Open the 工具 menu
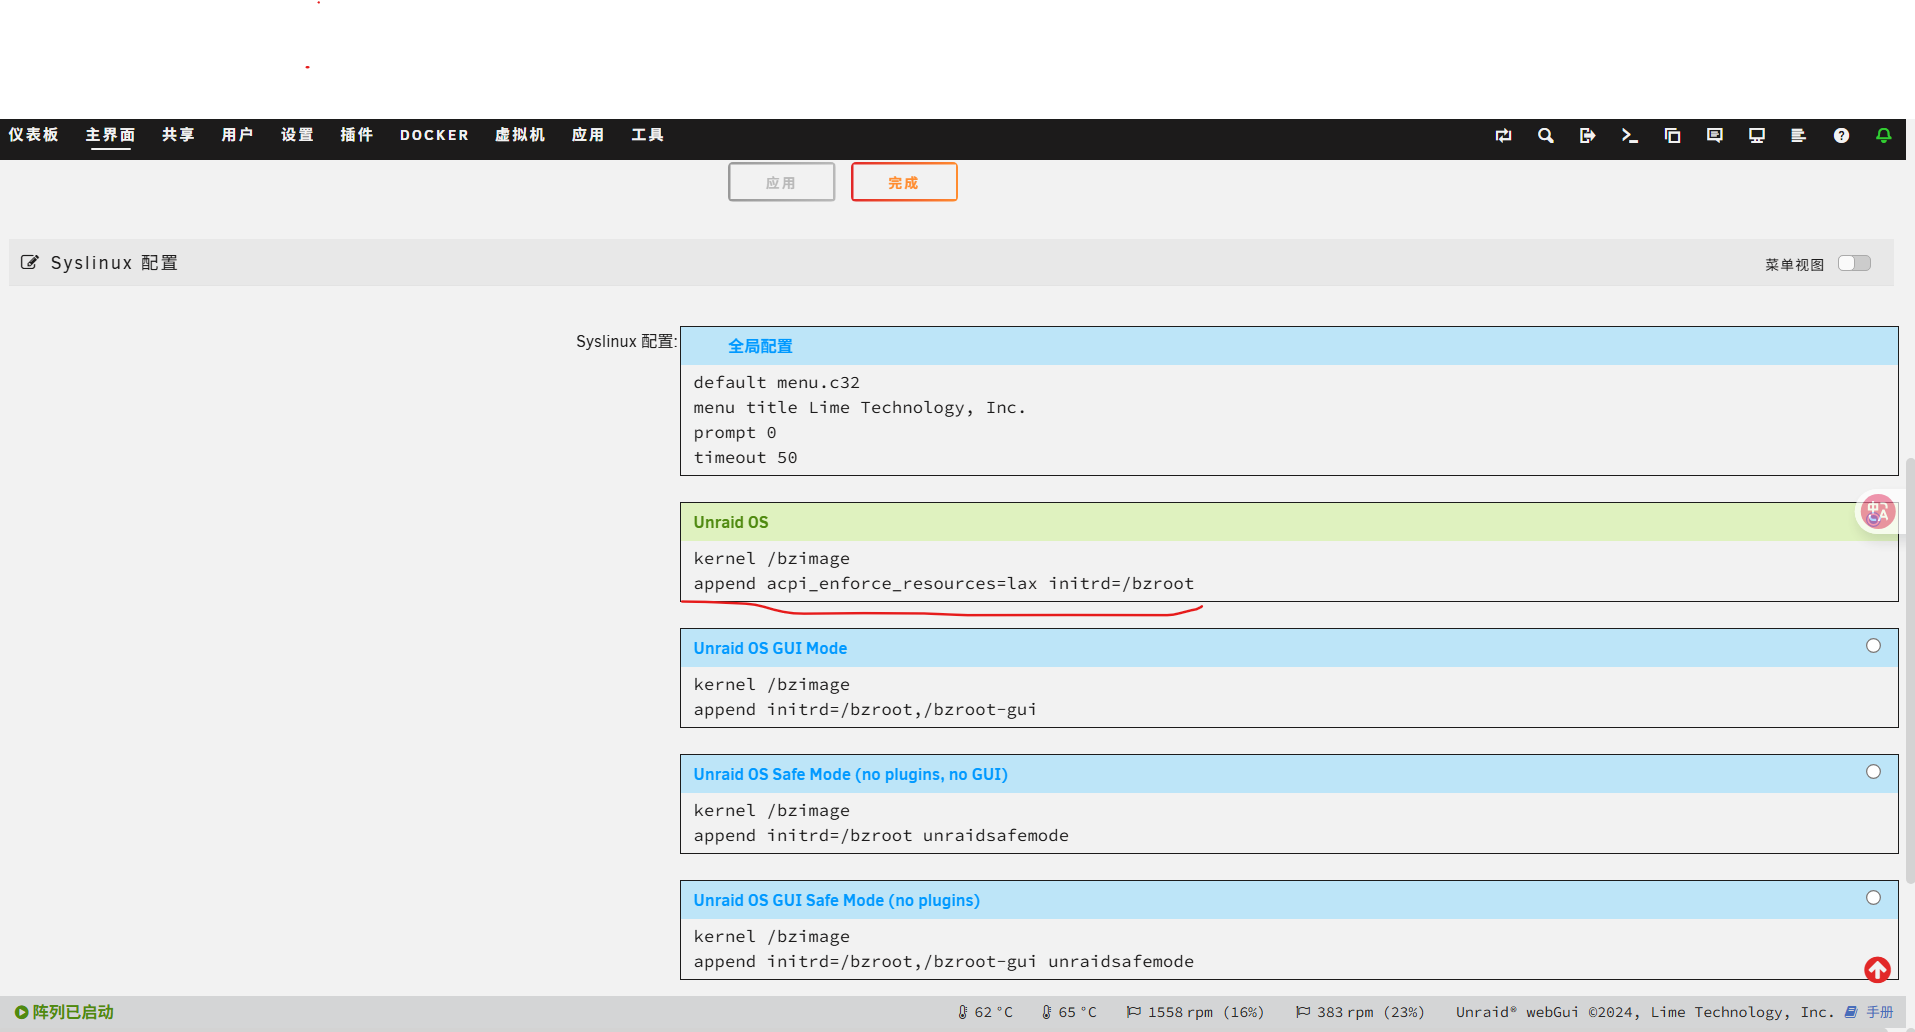Viewport: 1915px width, 1032px height. [647, 135]
